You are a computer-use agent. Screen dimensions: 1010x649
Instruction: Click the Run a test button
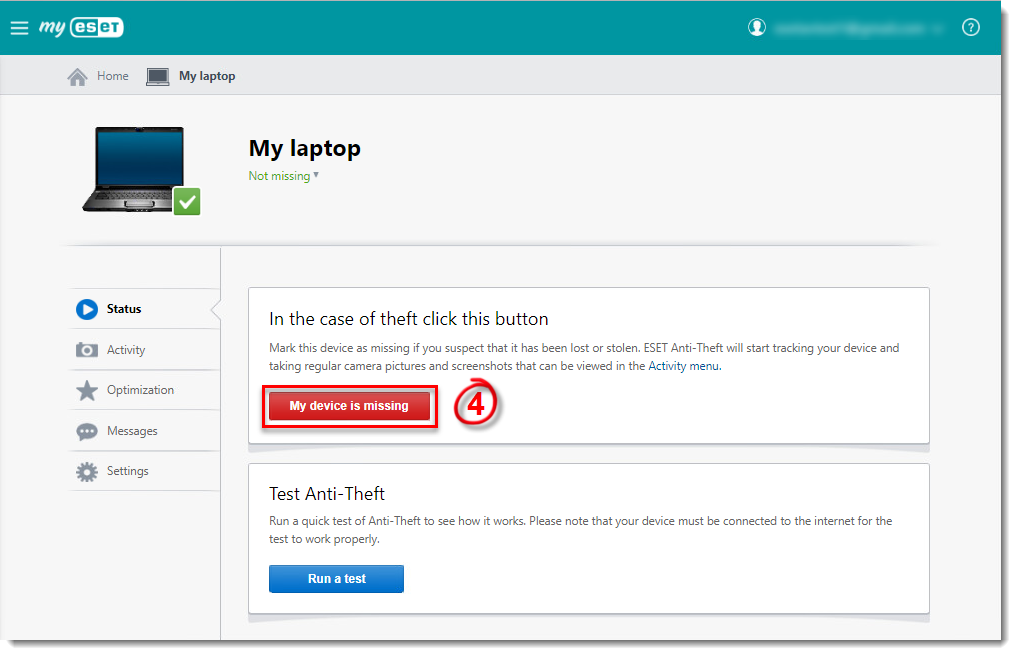(336, 579)
